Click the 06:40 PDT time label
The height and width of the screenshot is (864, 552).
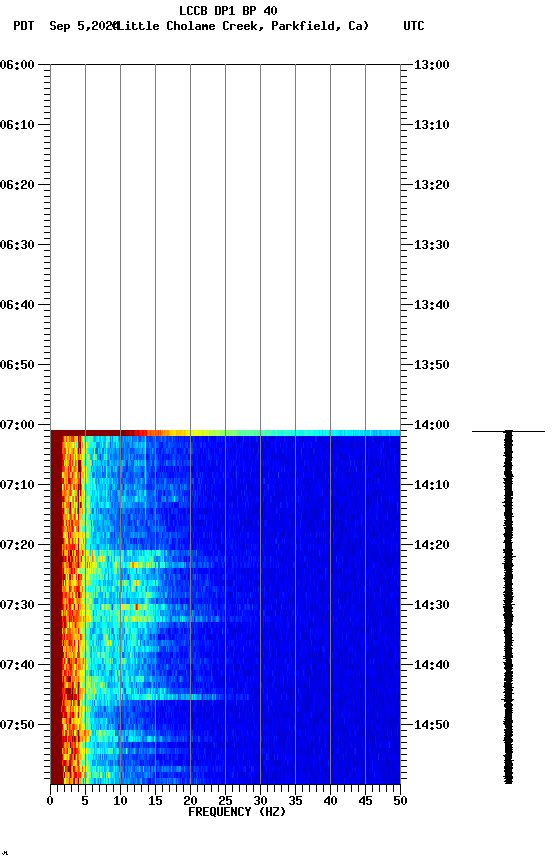click(17, 305)
